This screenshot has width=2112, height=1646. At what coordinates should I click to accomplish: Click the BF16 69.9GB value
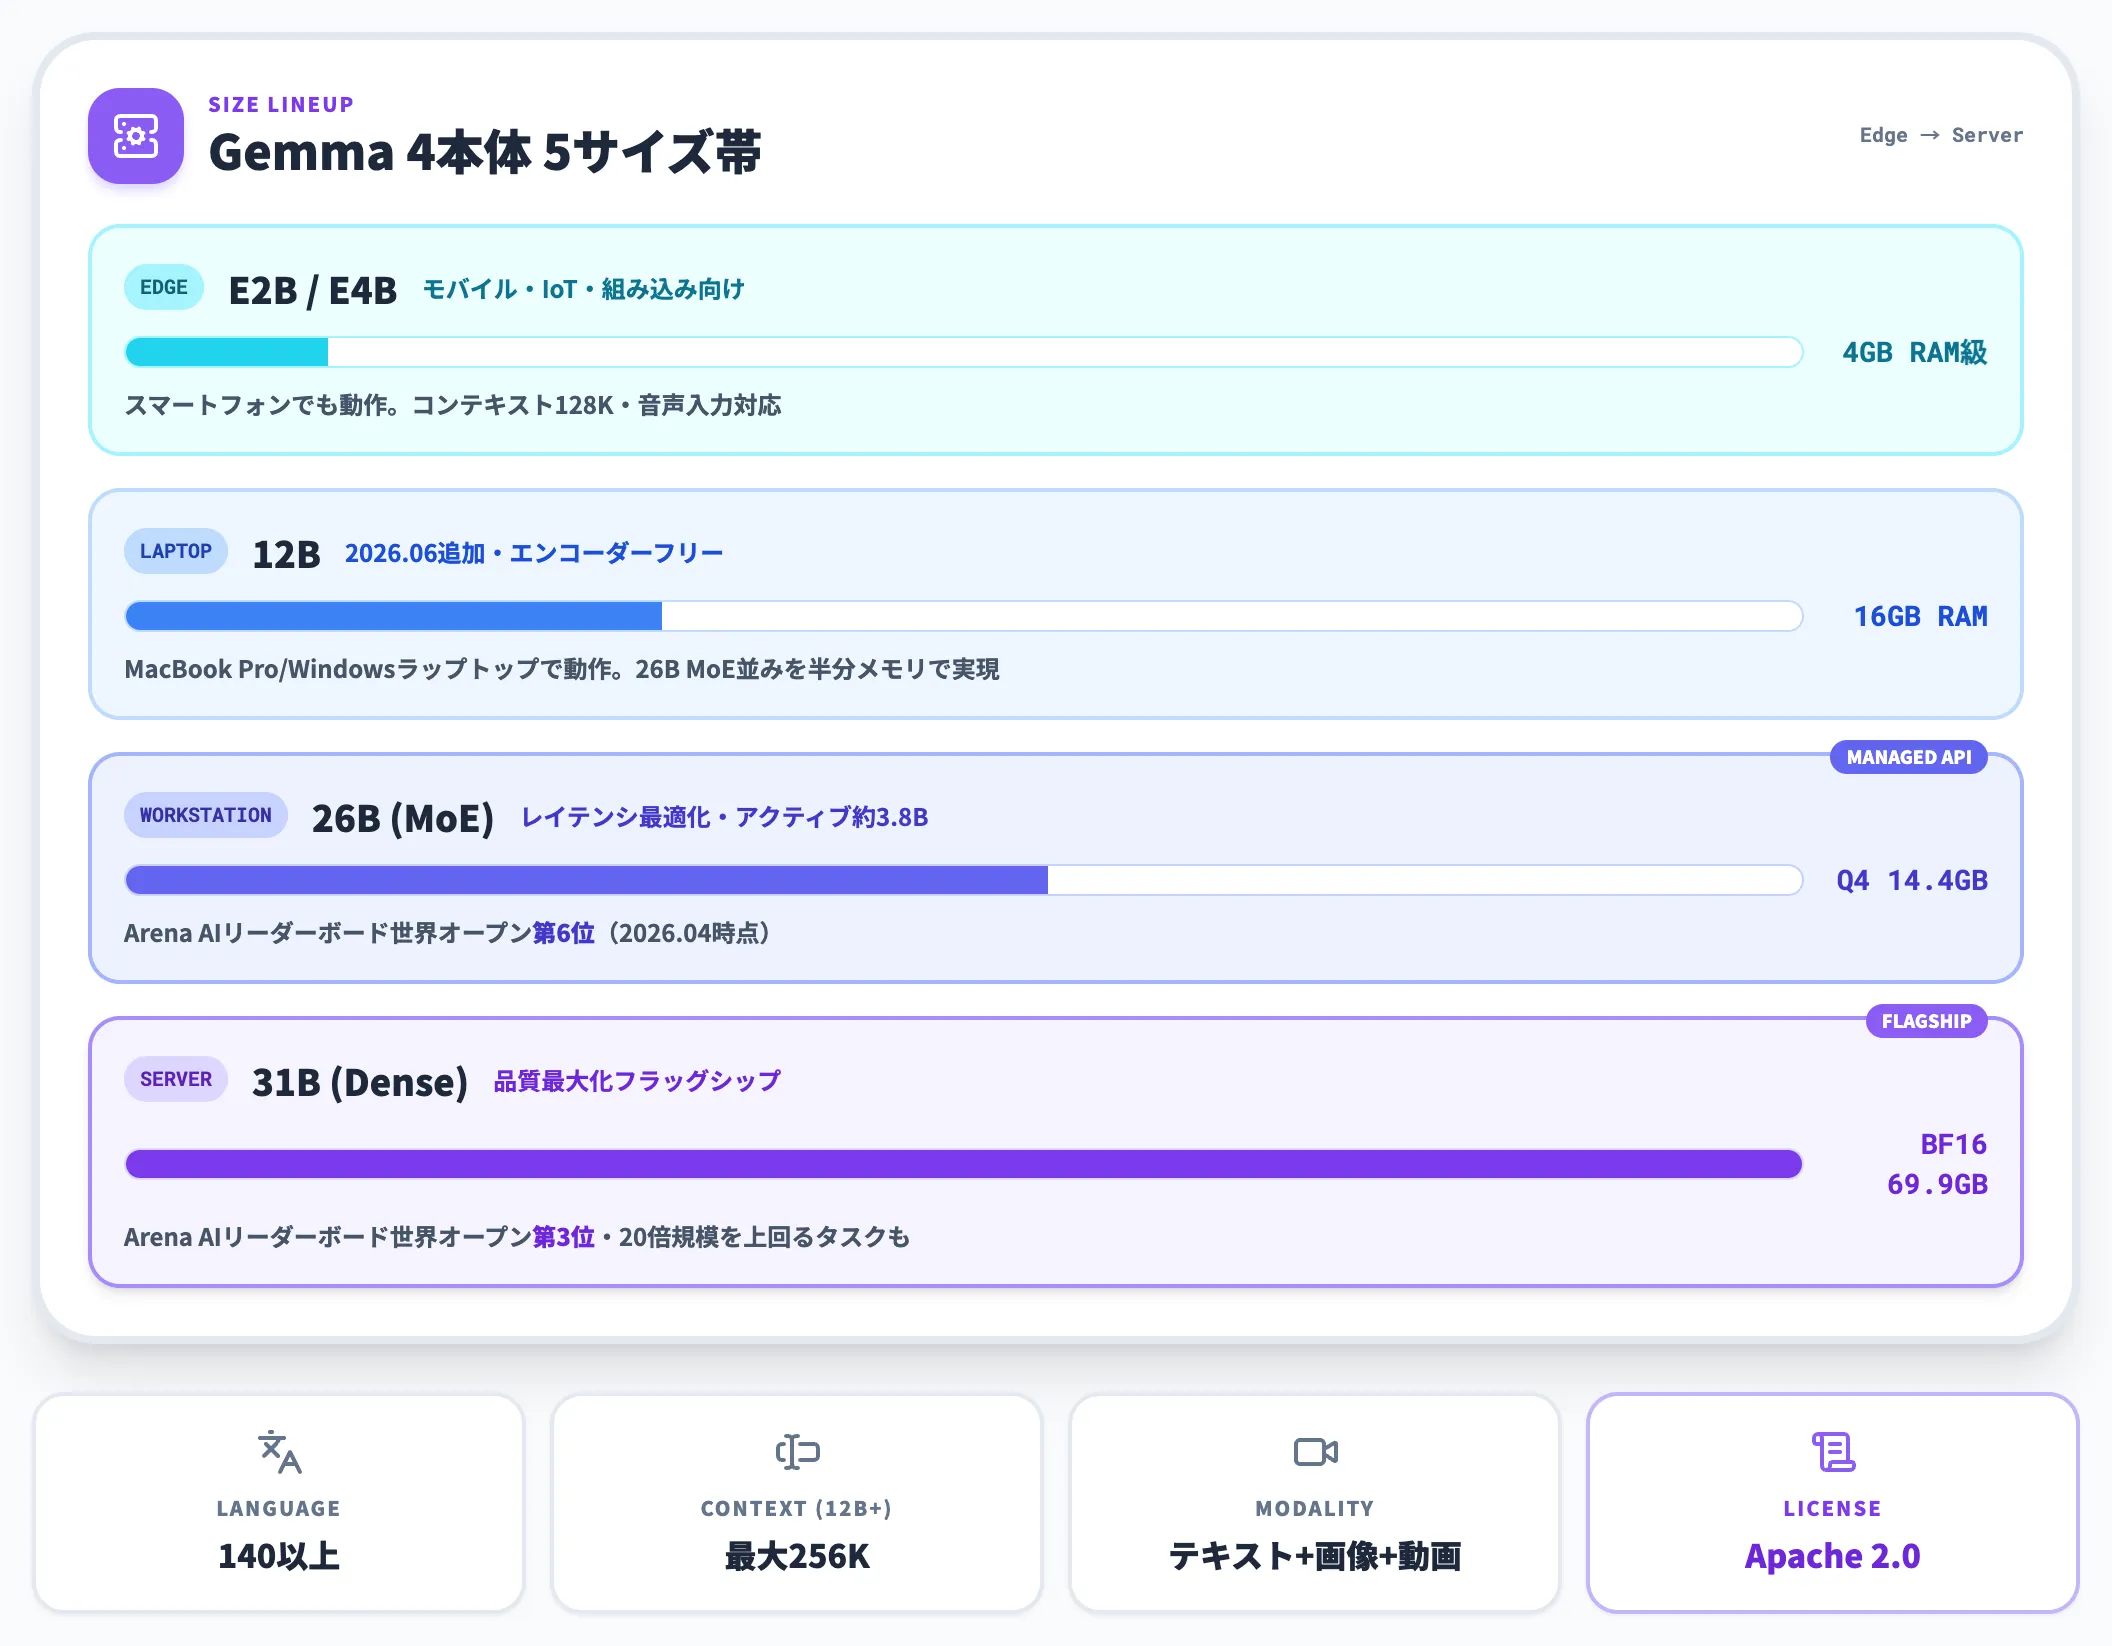pyautogui.click(x=1938, y=1164)
